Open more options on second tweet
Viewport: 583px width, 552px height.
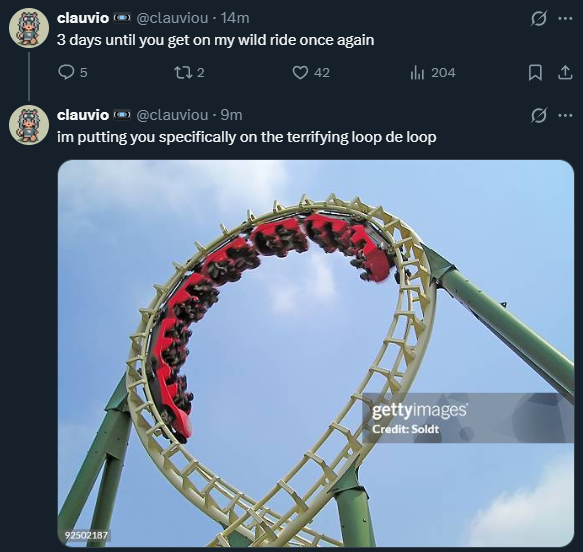[x=566, y=115]
